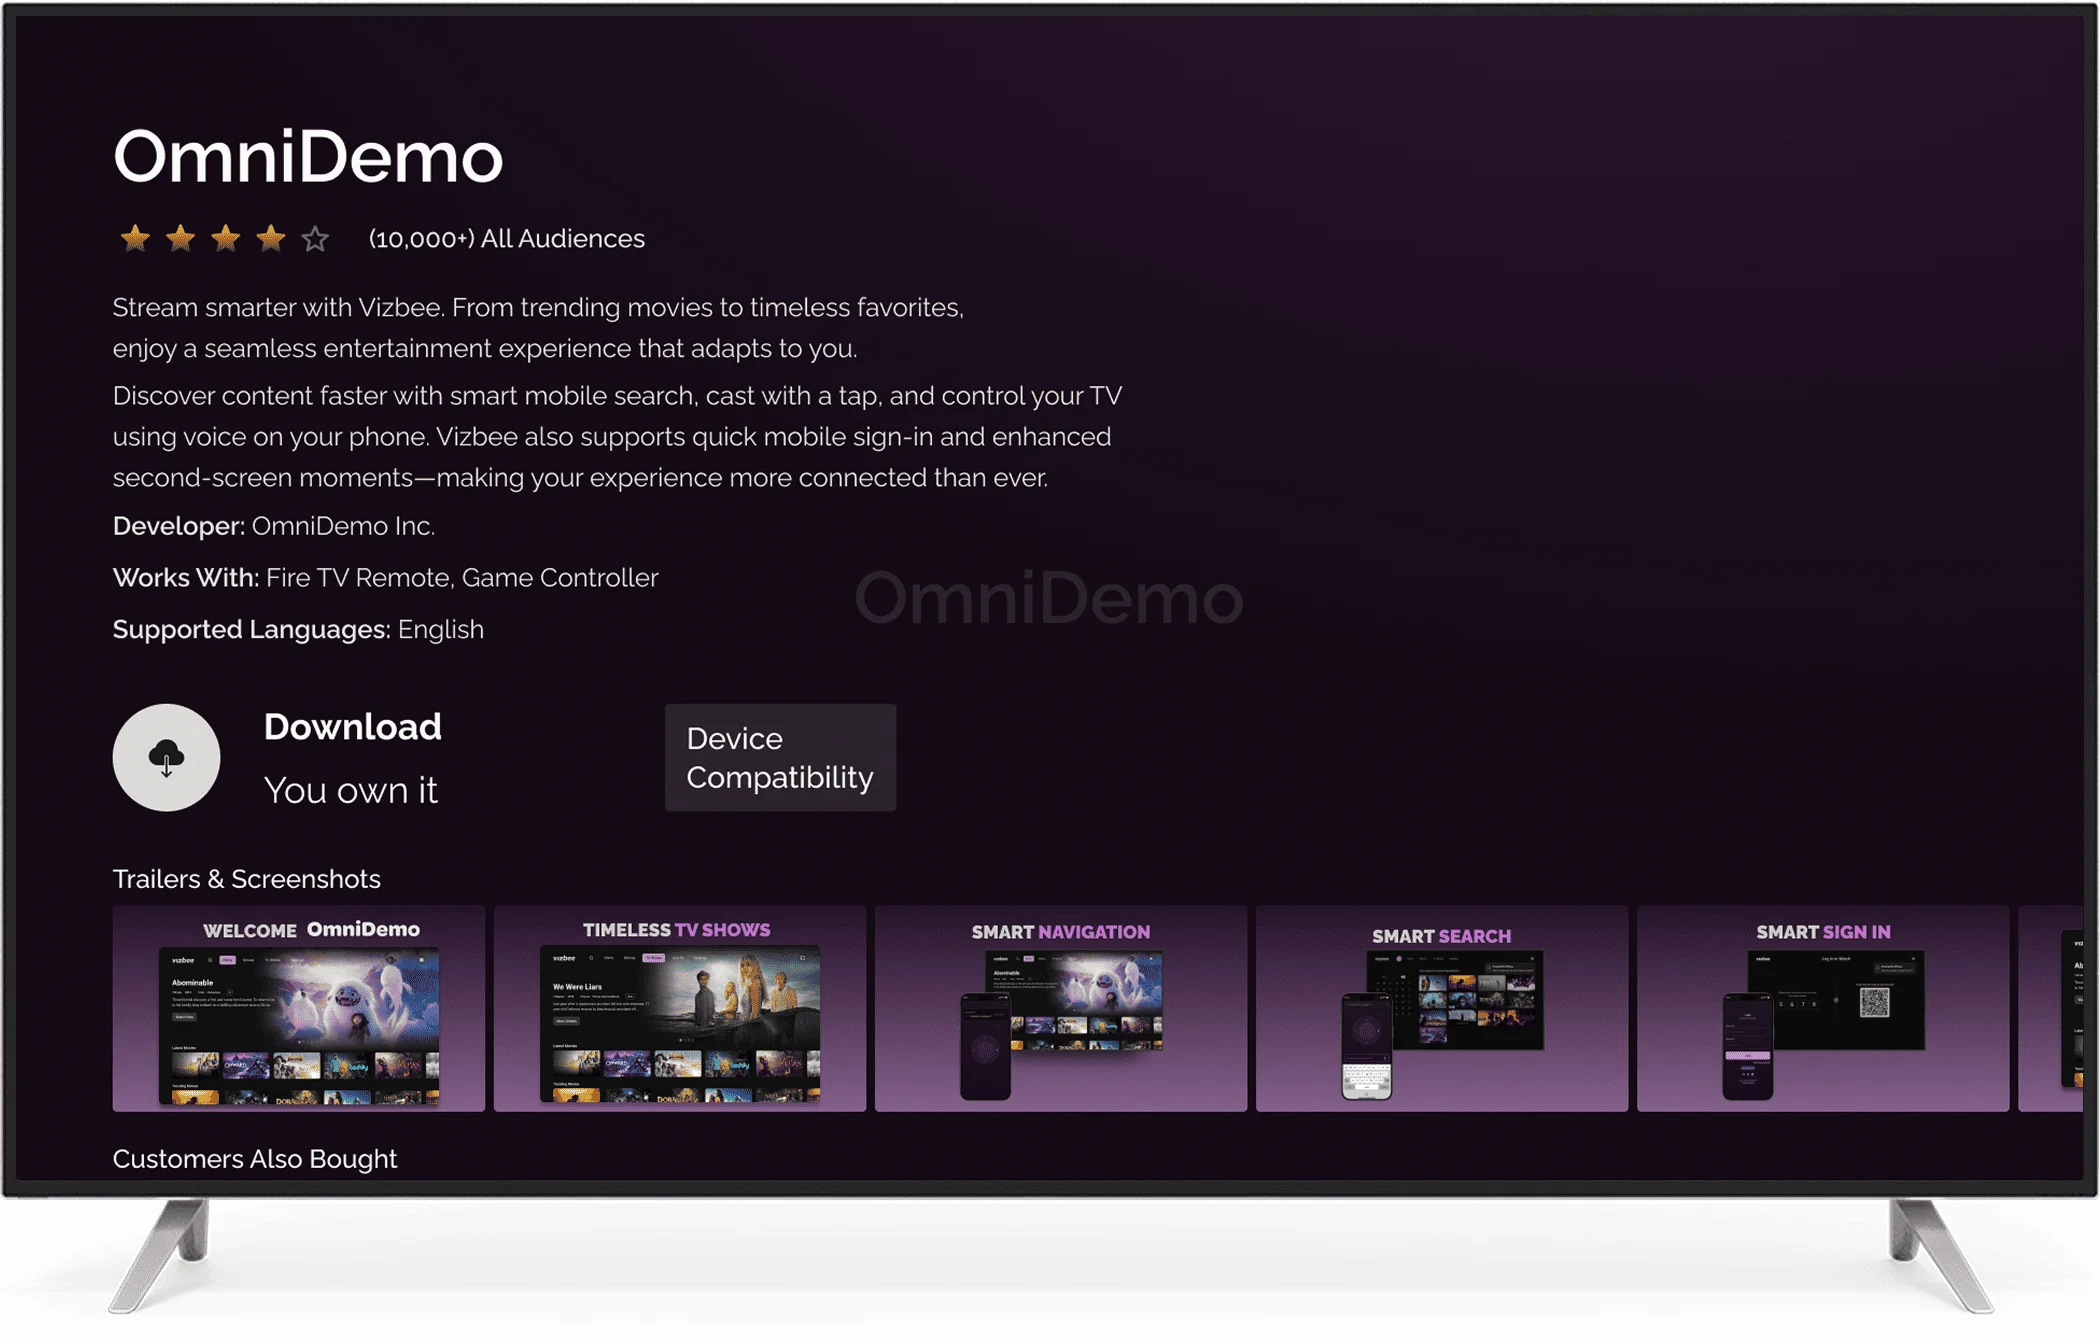This screenshot has height=1344, width=2100.
Task: View the TIMELESS TV SHOWS screenshot
Action: pos(680,1010)
